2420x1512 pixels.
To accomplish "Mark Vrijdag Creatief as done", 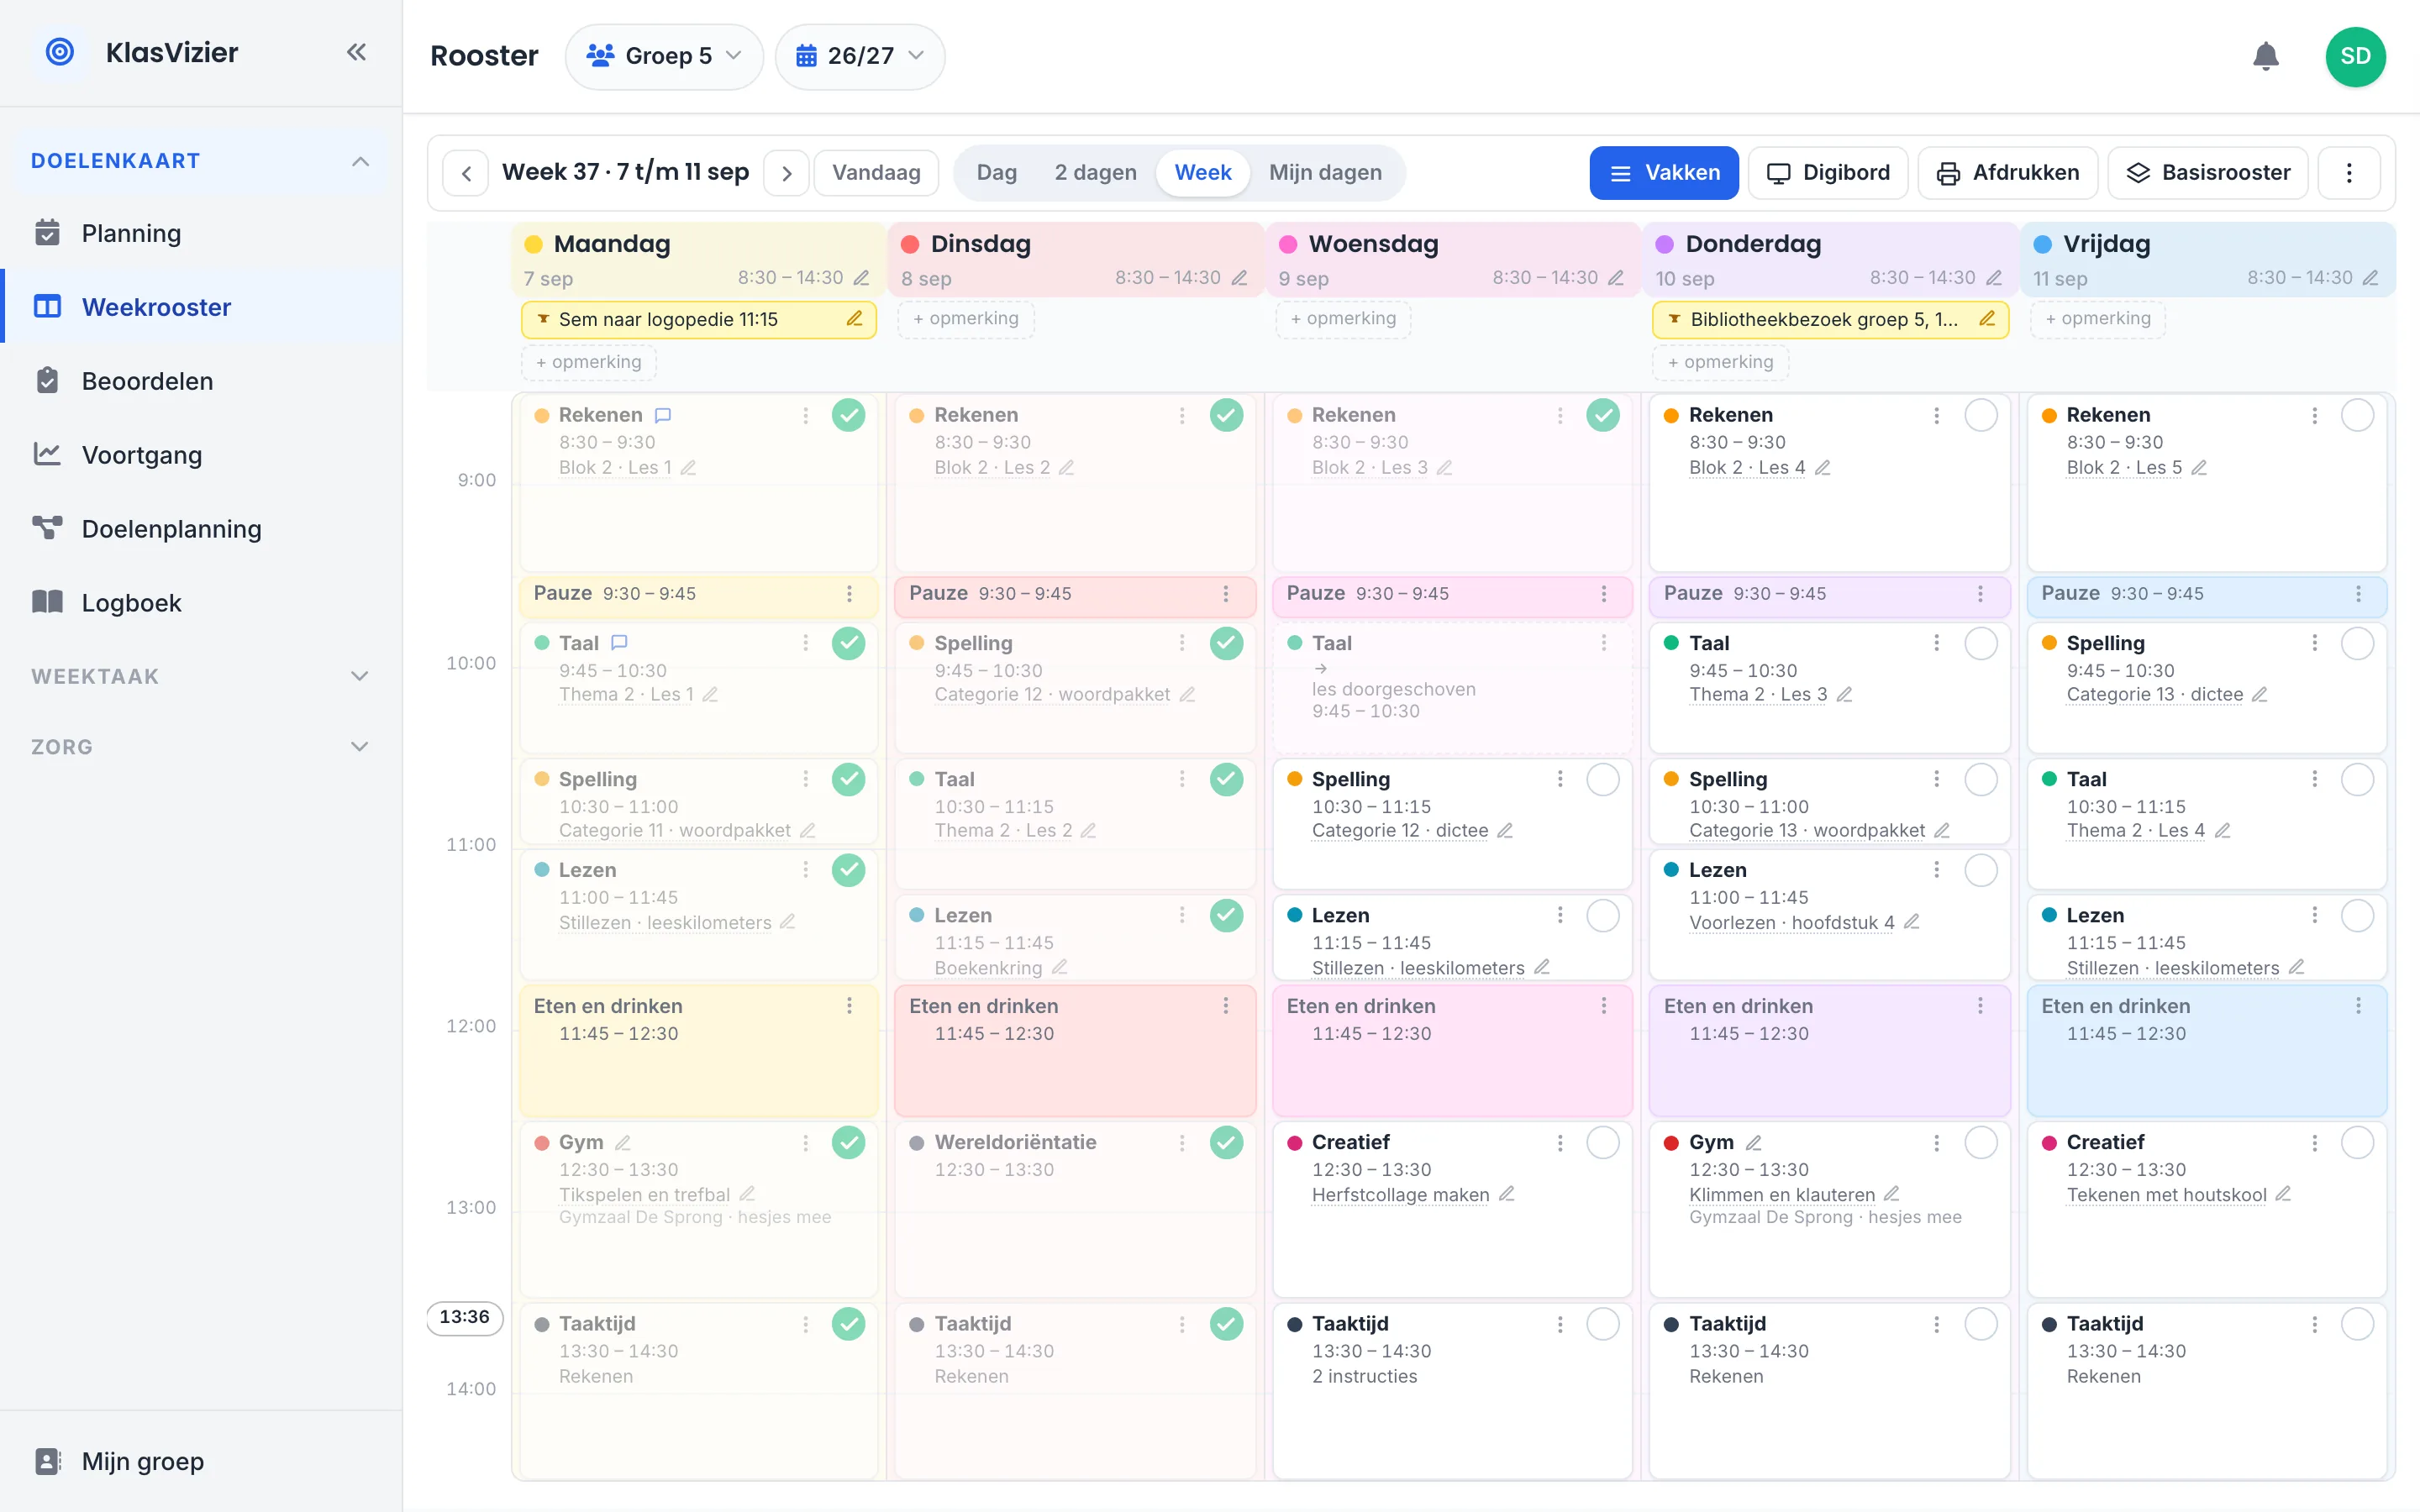I will [x=2357, y=1143].
